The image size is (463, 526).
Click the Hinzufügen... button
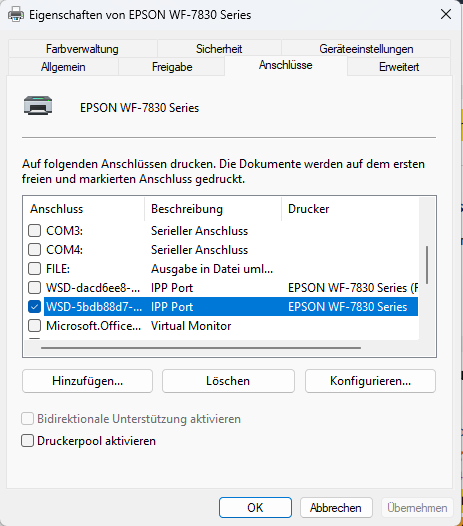coord(88,381)
